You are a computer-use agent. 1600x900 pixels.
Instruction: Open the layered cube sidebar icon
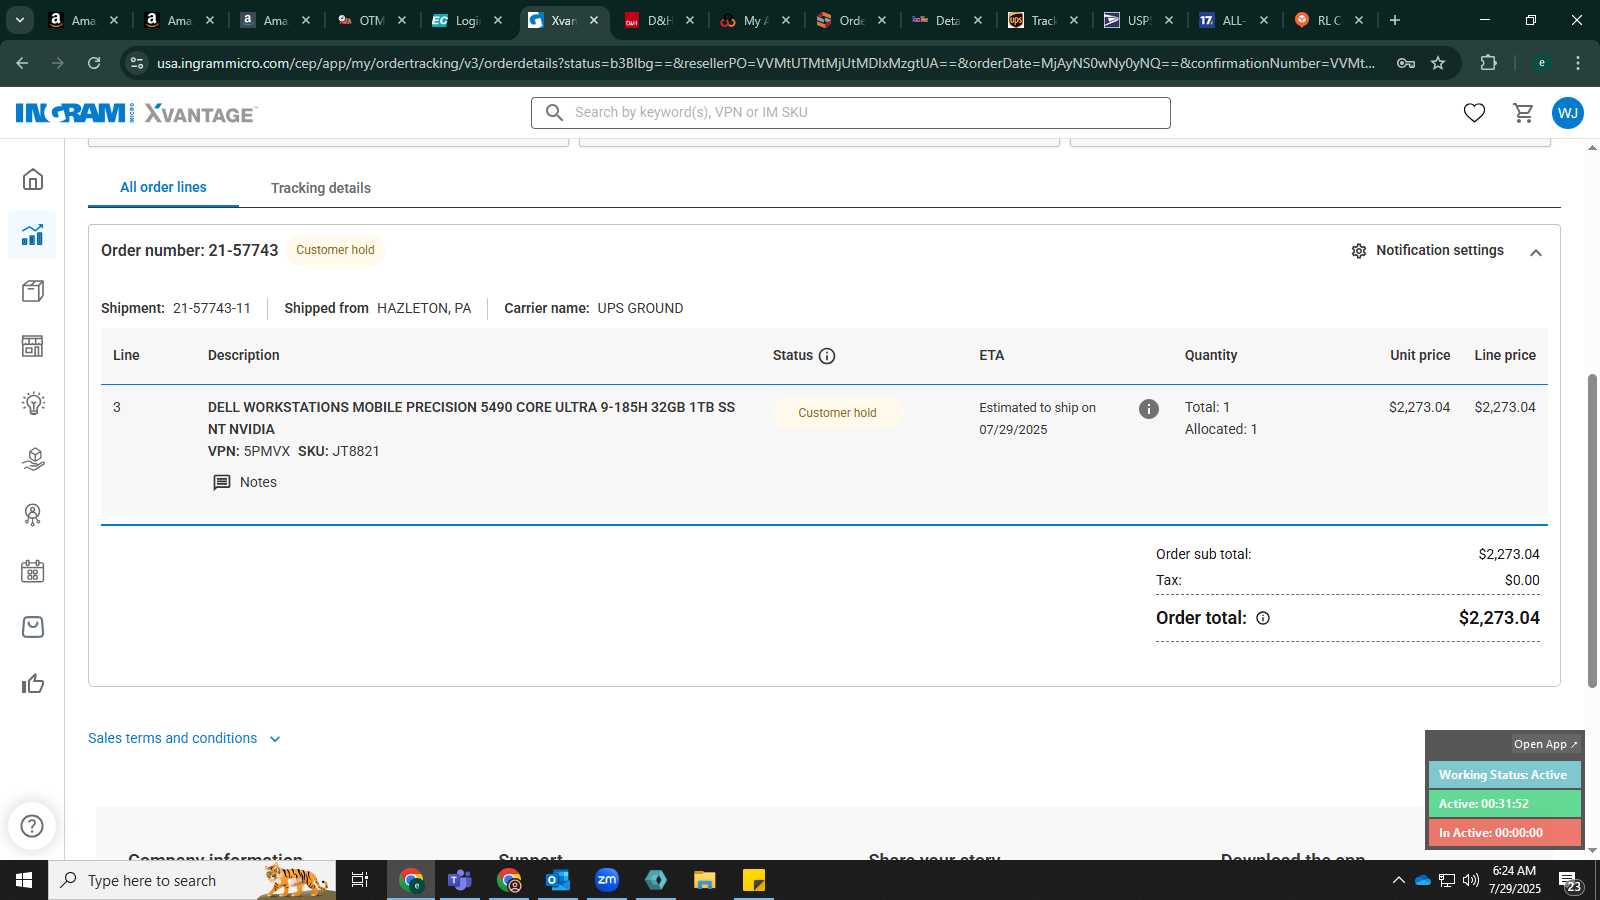[33, 459]
